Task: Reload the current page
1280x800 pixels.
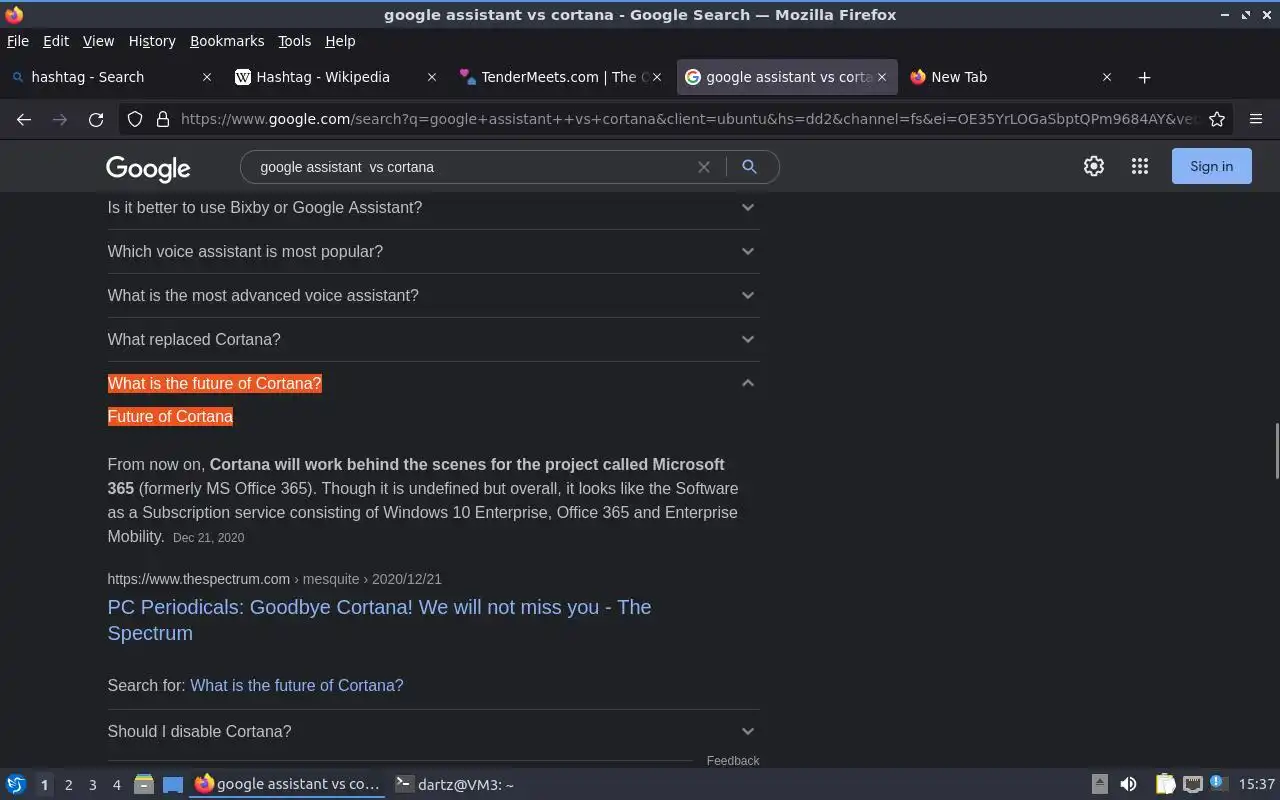Action: click(x=96, y=119)
